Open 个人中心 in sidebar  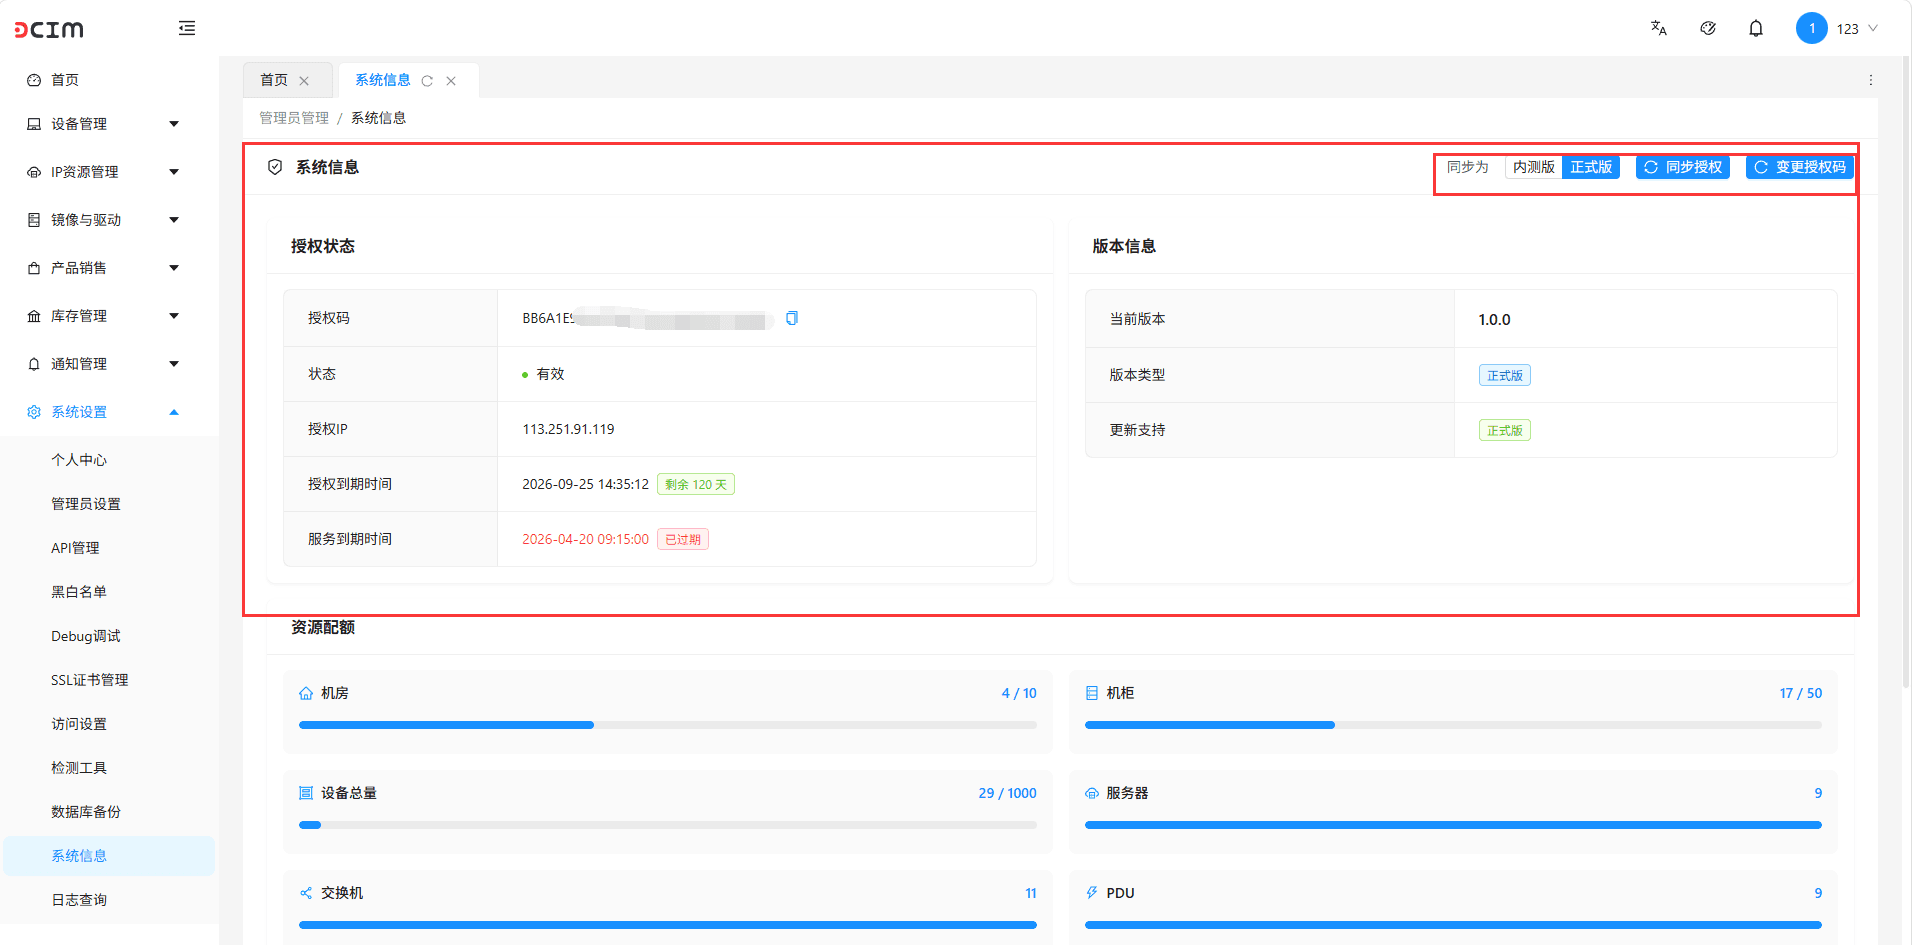(79, 460)
